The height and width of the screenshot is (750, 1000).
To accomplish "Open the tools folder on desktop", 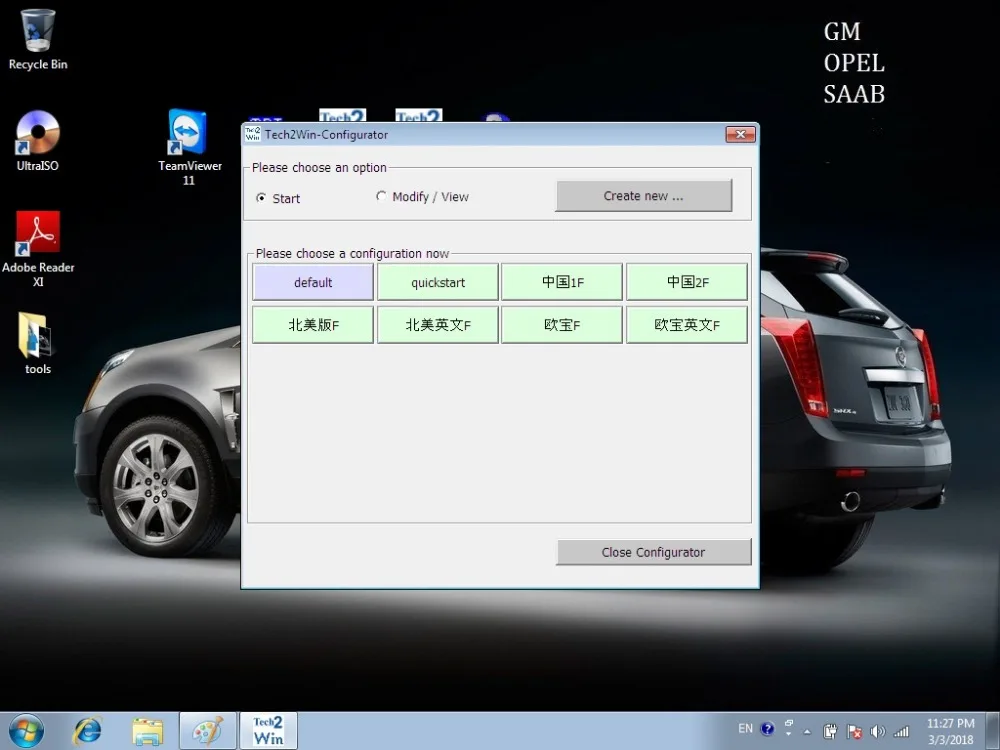I will click(x=38, y=343).
